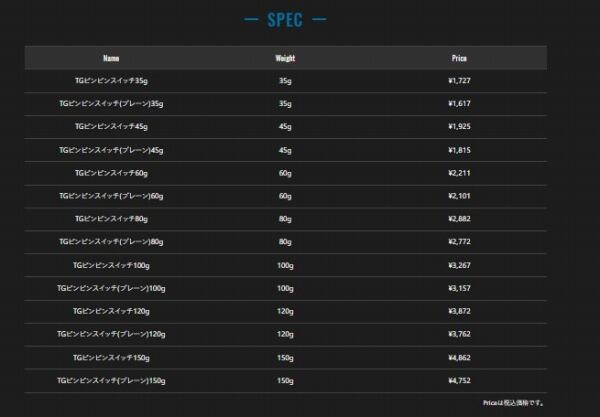
Task: Click the Weight column header
Action: tap(285, 58)
